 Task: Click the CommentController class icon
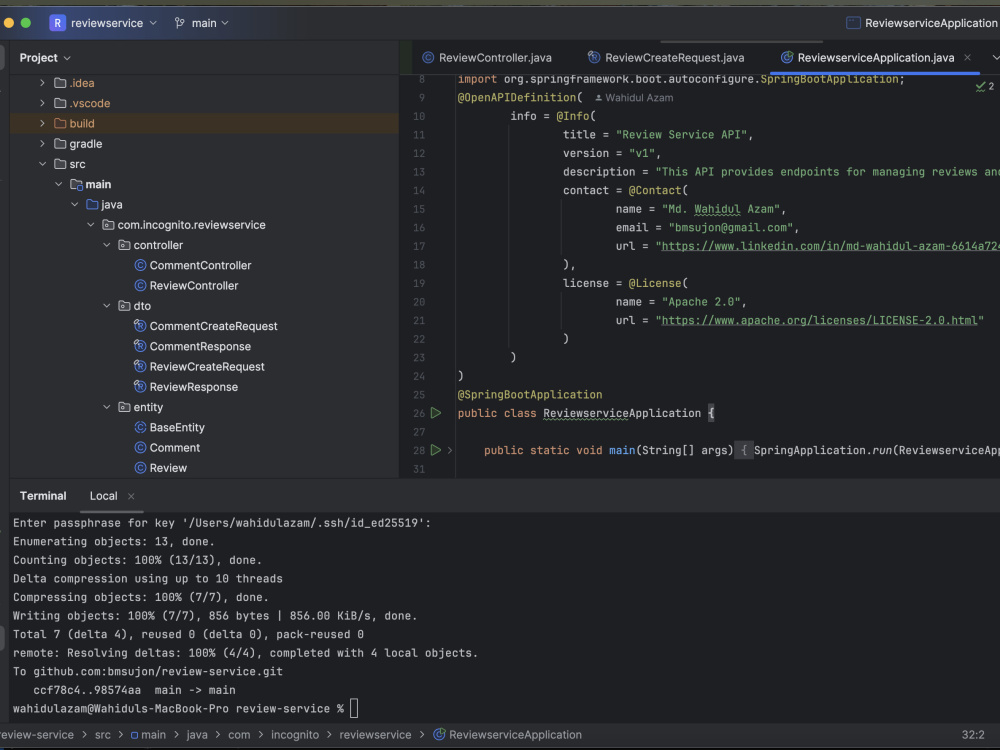pyautogui.click(x=140, y=265)
